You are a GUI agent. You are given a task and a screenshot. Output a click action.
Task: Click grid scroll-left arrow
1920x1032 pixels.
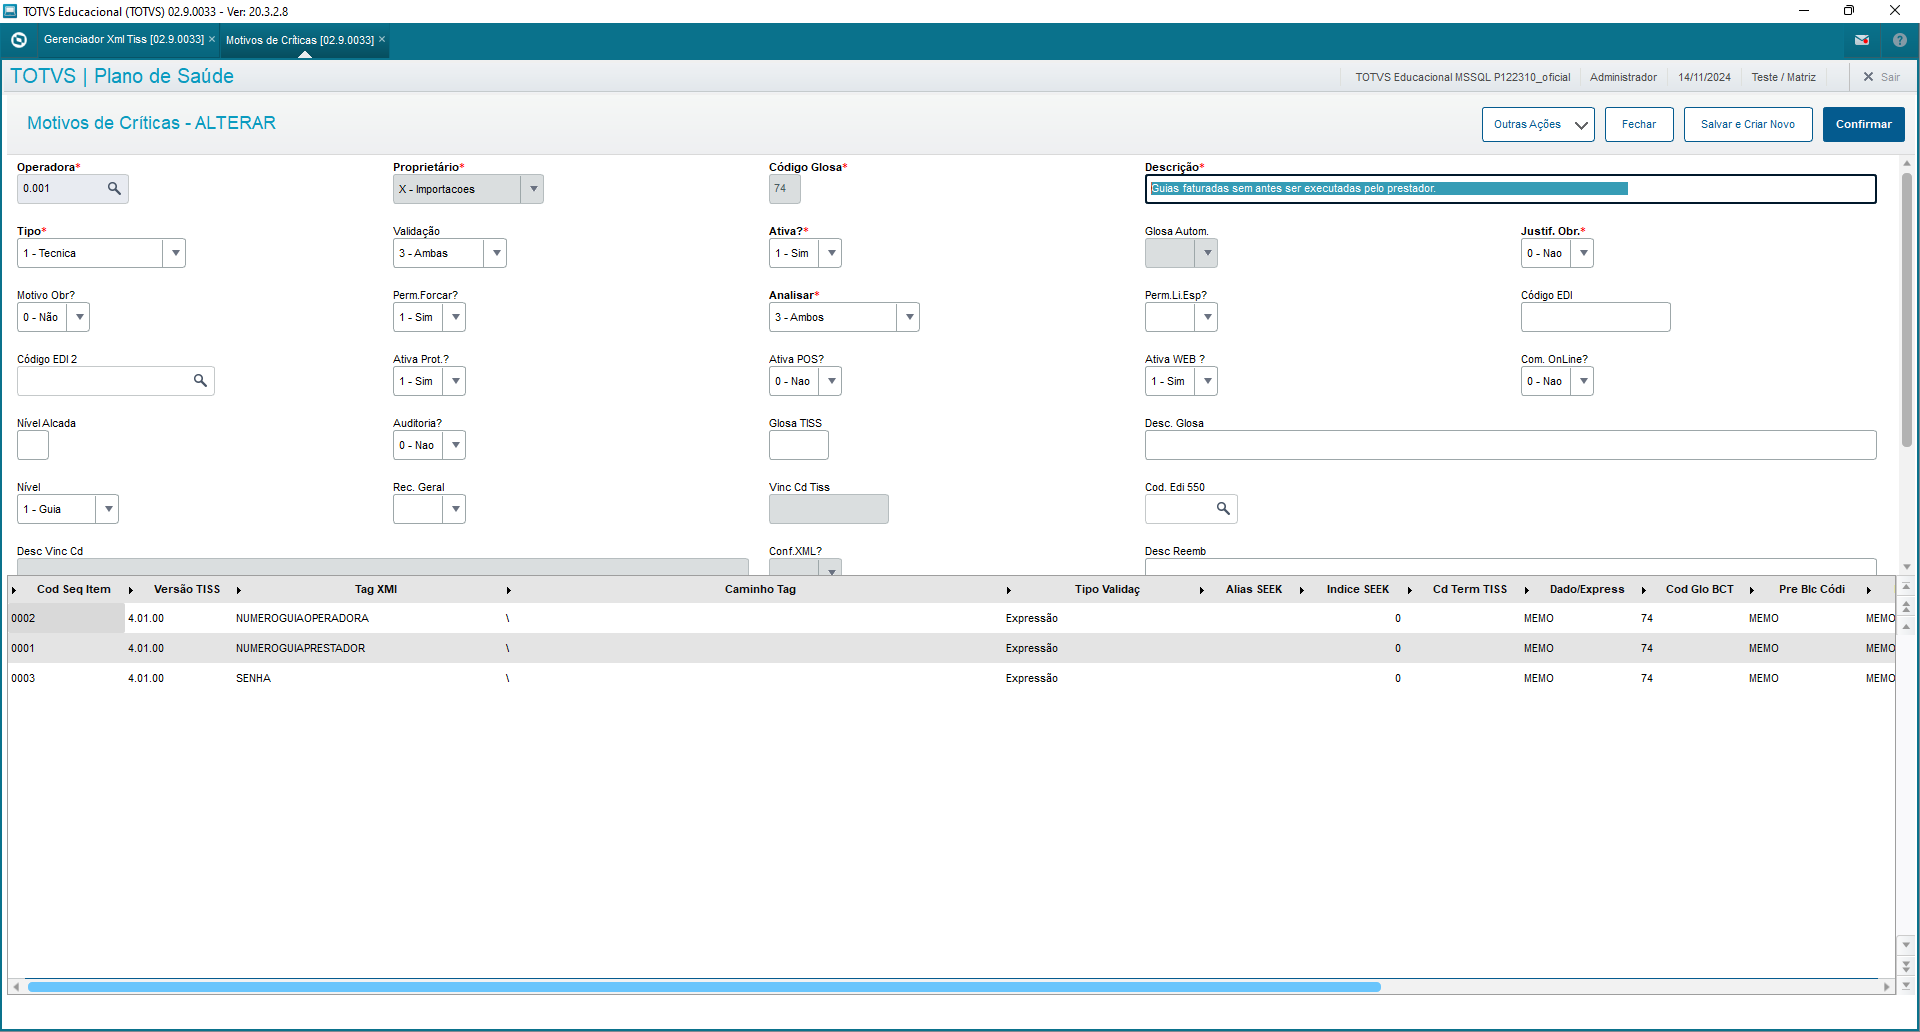coord(16,987)
